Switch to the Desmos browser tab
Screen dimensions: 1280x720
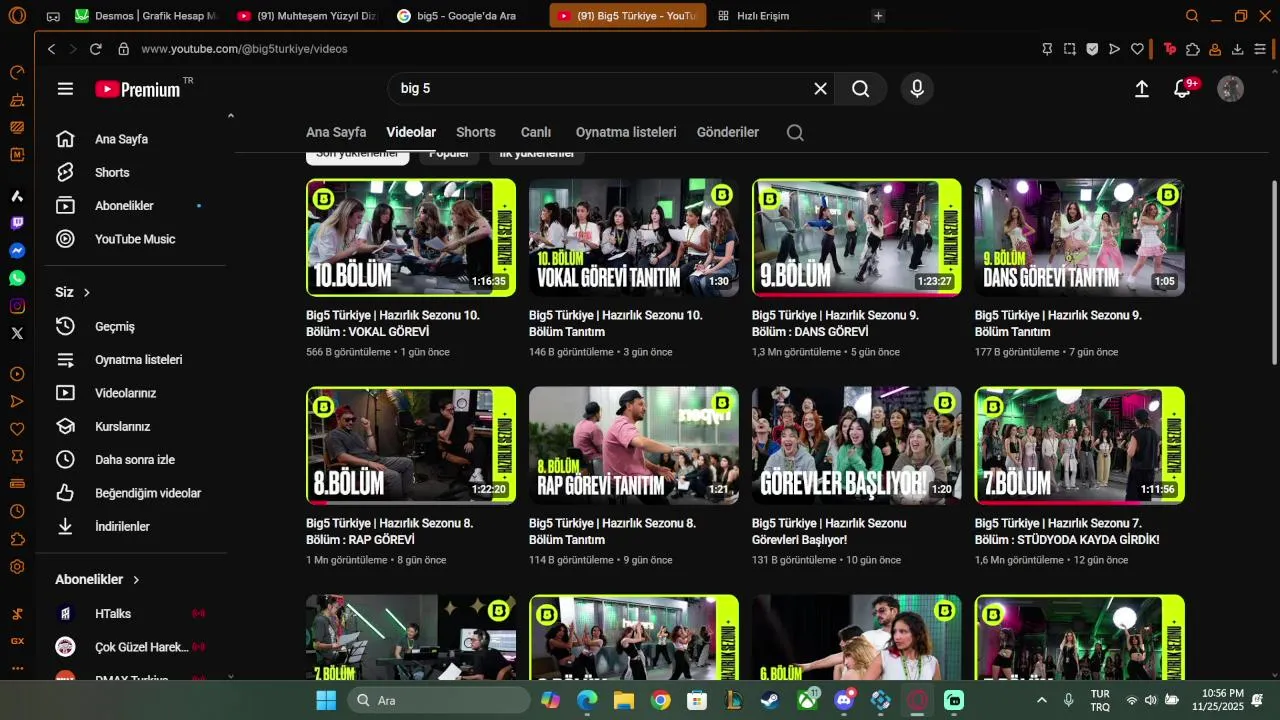(x=147, y=16)
